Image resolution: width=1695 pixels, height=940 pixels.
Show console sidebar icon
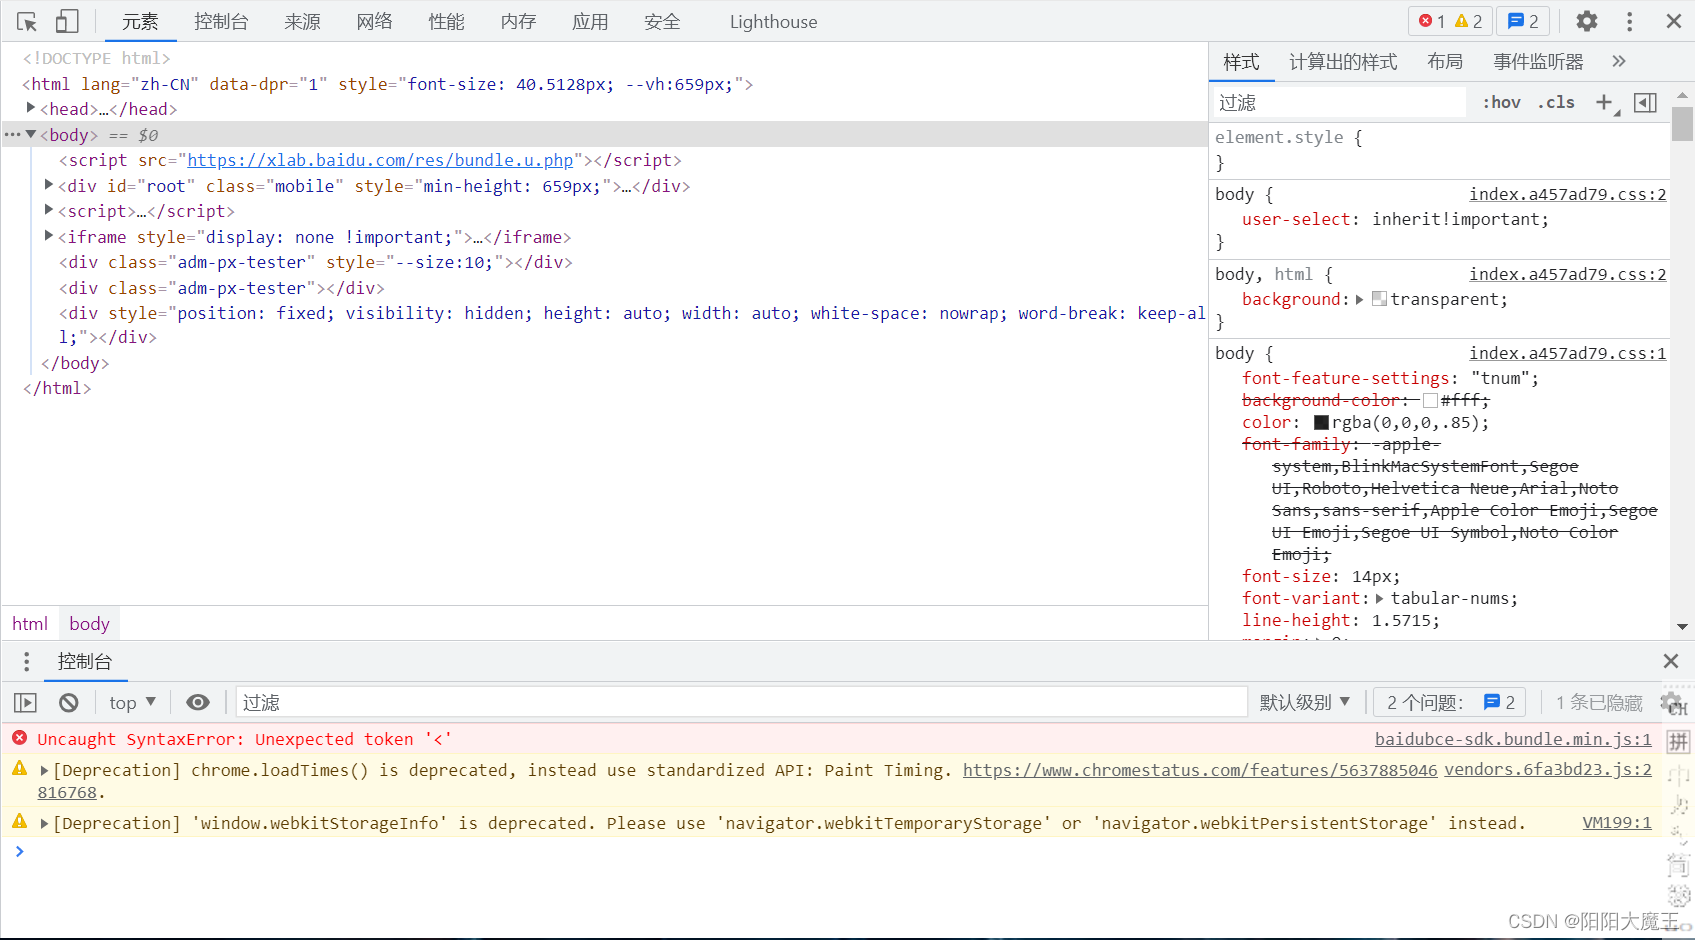25,703
